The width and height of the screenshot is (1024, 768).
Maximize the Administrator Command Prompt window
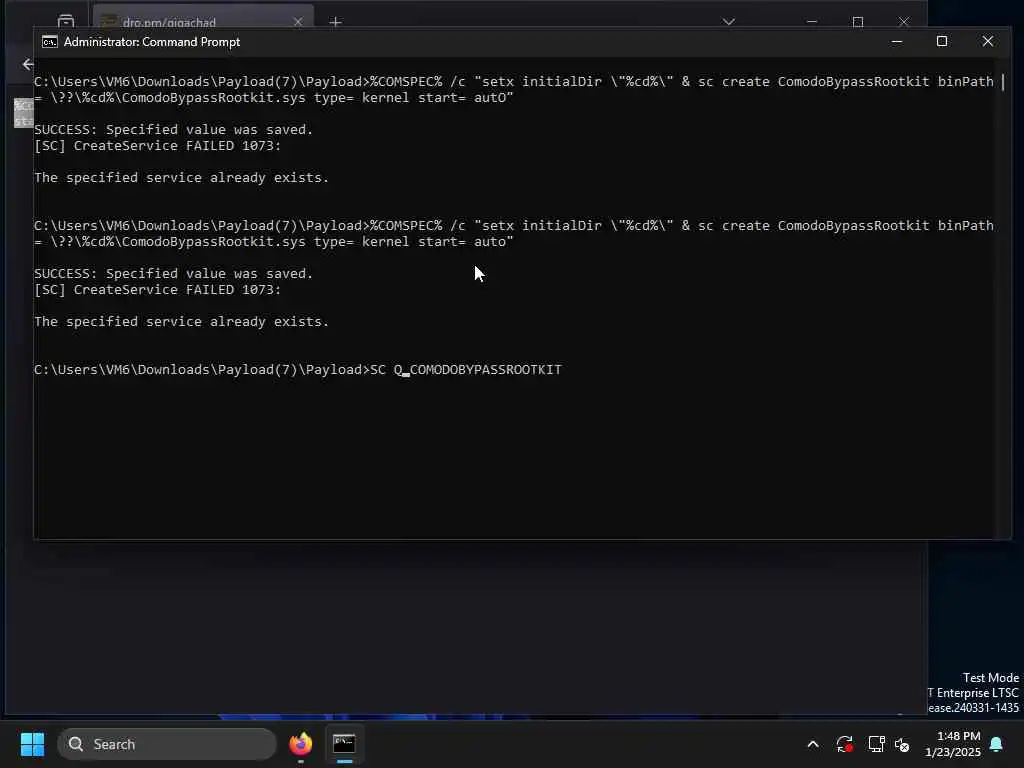[x=942, y=42]
